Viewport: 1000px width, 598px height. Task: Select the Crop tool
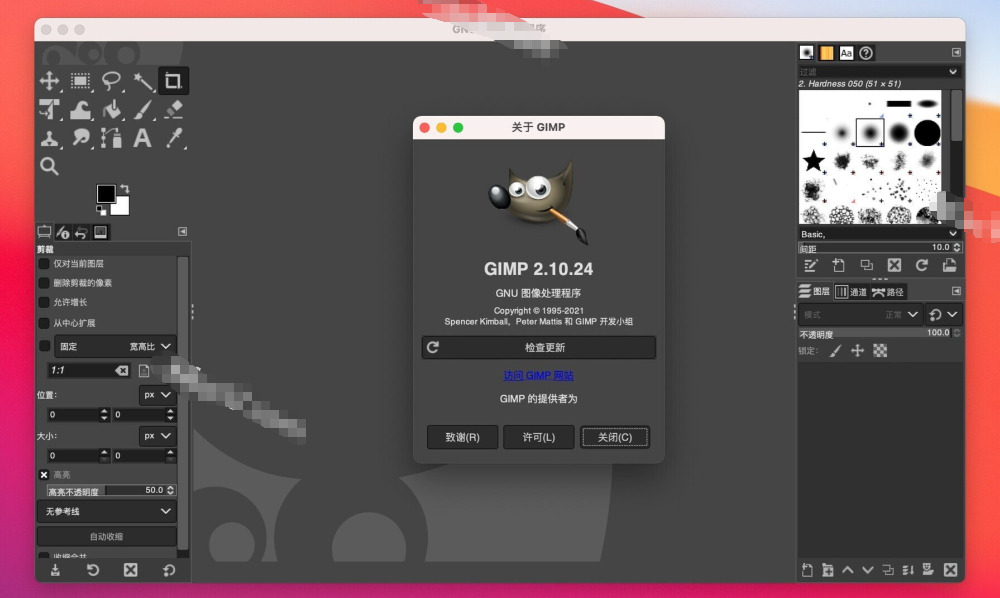pyautogui.click(x=173, y=81)
